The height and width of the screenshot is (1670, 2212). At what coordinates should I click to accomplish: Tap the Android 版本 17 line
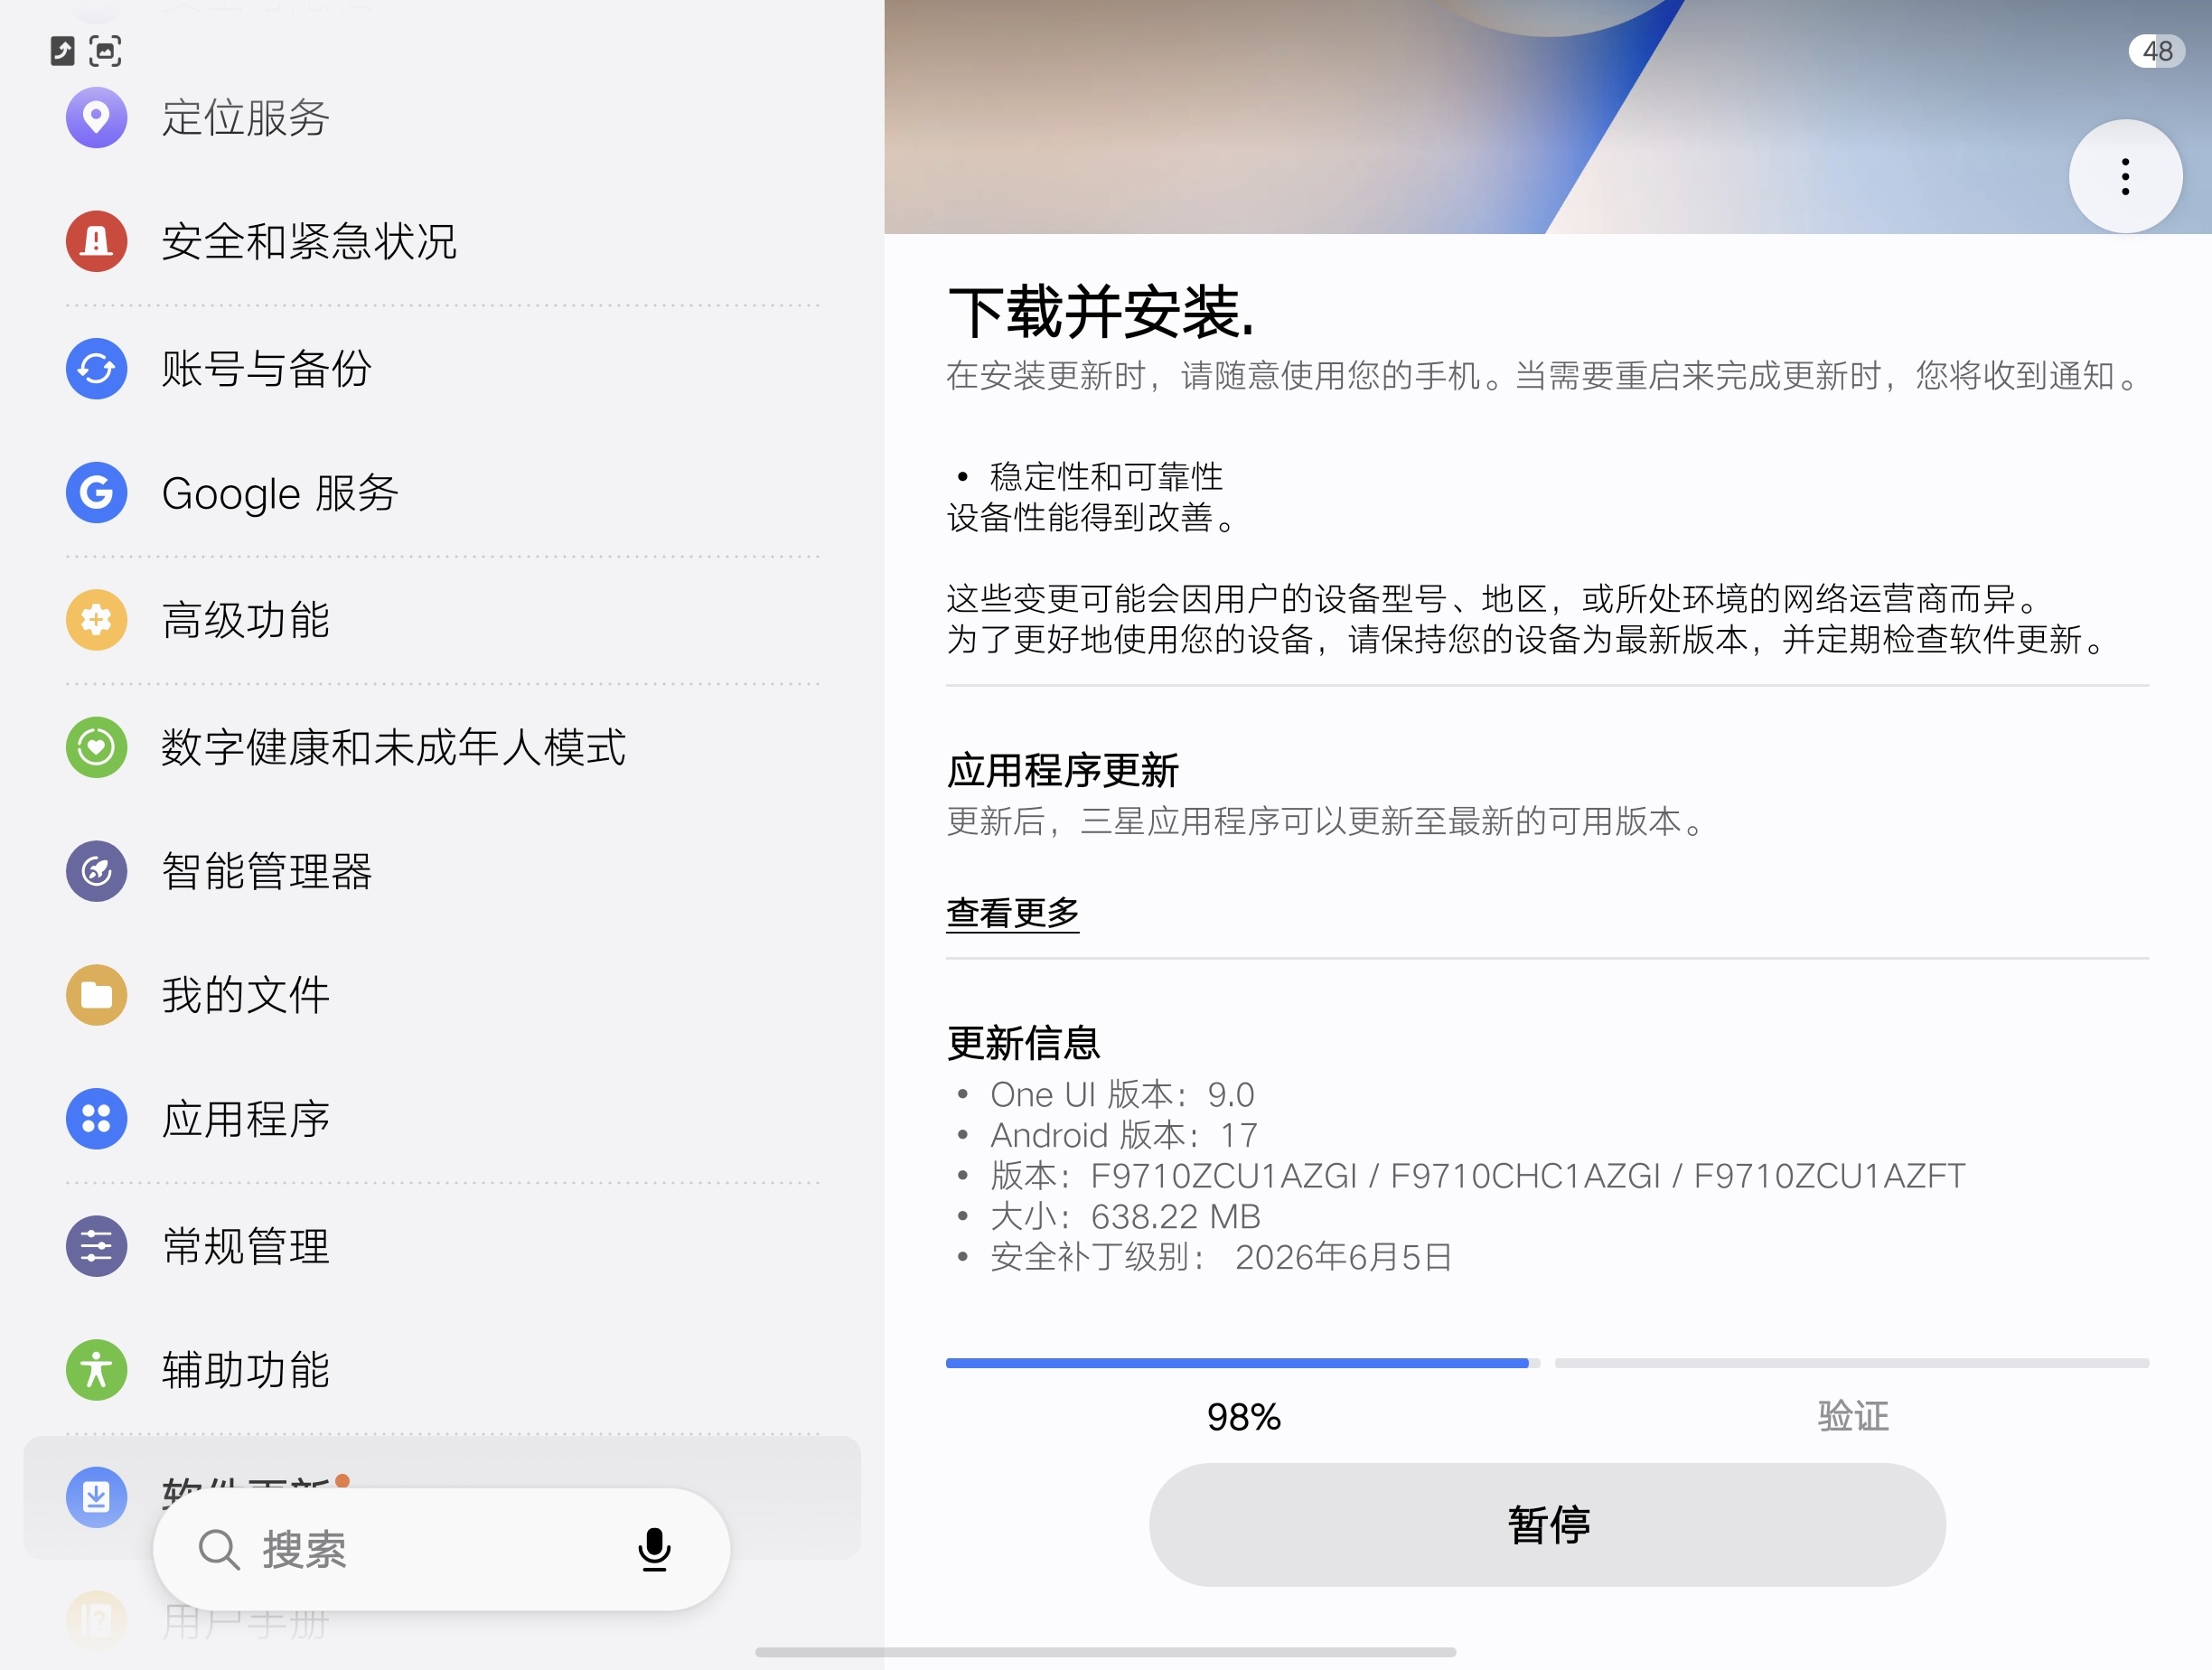(x=1124, y=1135)
